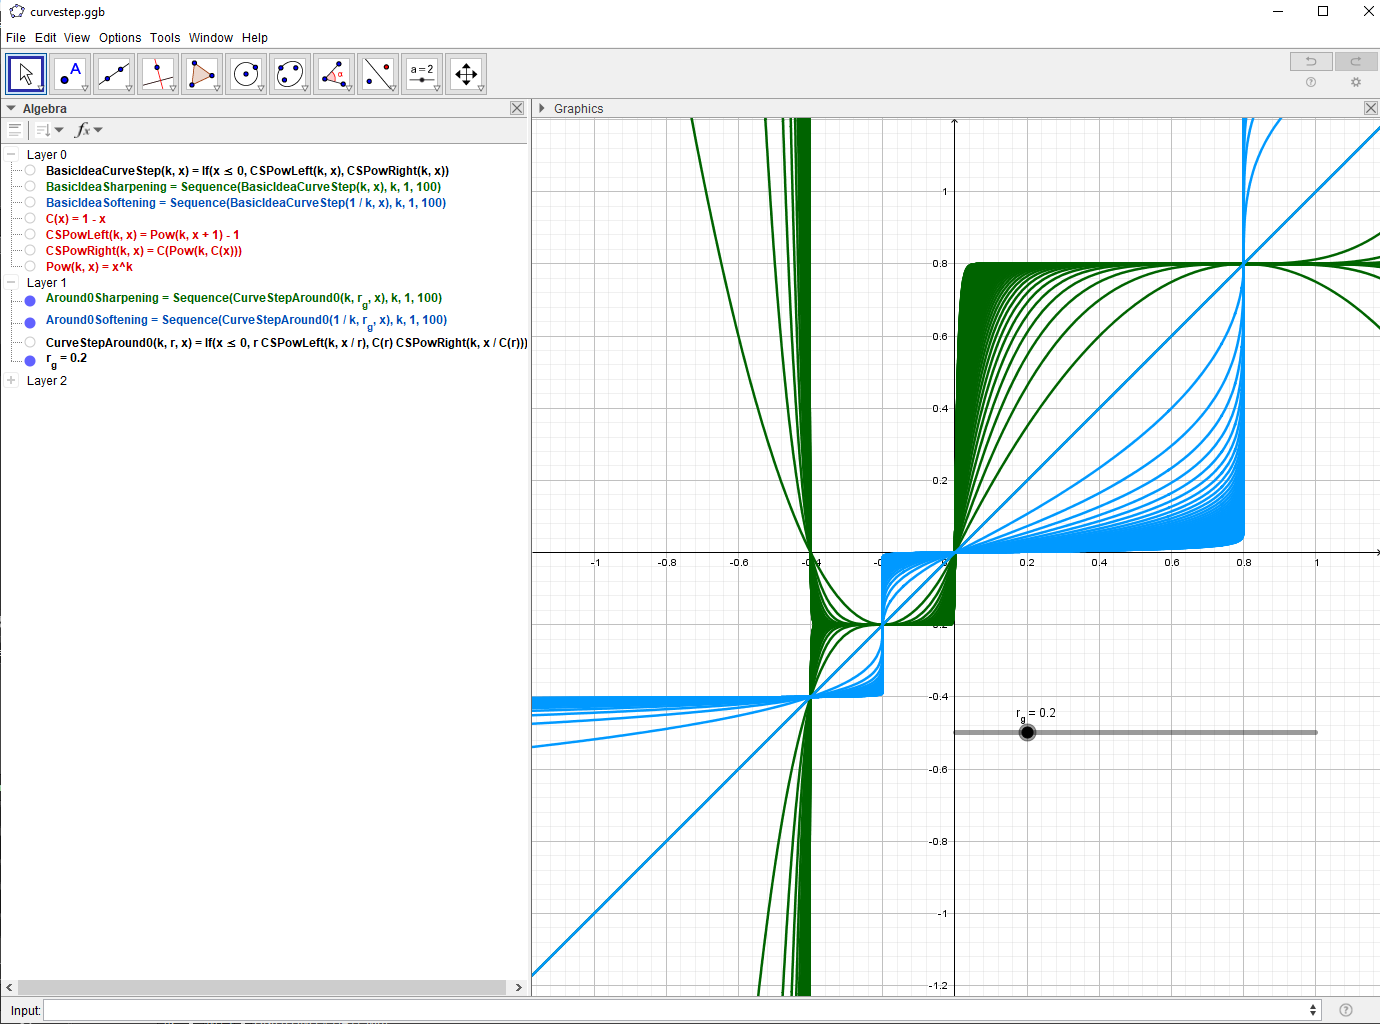Open the Tools menu
Image resolution: width=1380 pixels, height=1024 pixels.
coord(165,38)
